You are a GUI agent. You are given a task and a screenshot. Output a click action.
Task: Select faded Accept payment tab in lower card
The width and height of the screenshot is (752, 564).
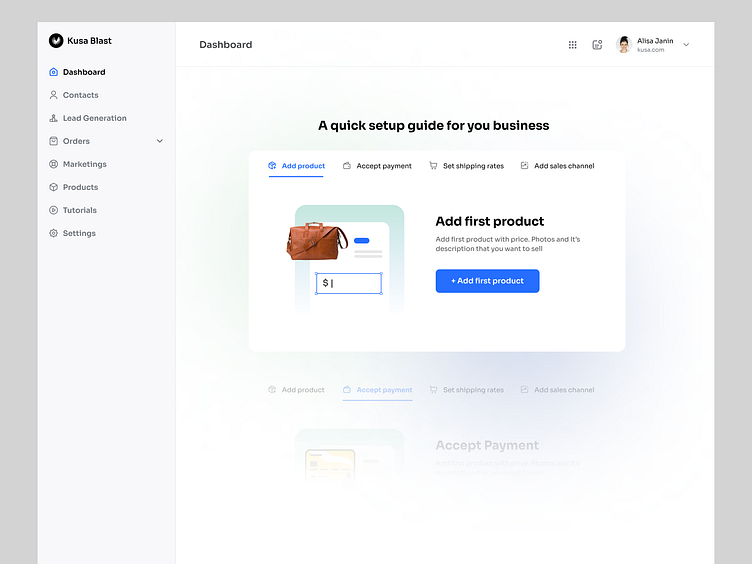point(377,390)
